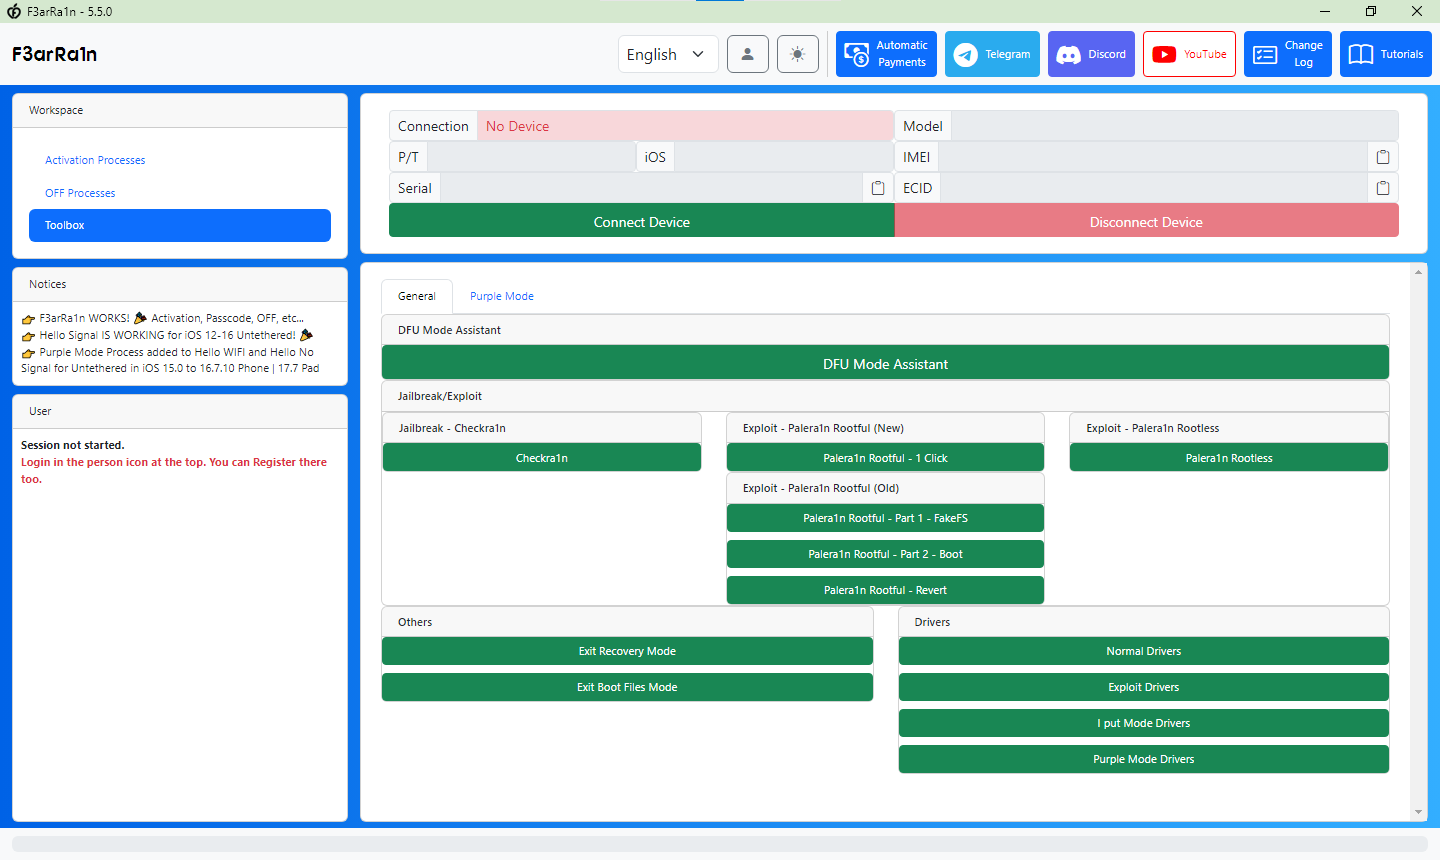1440x860 pixels.
Task: Install Normal Drivers
Action: click(1144, 651)
